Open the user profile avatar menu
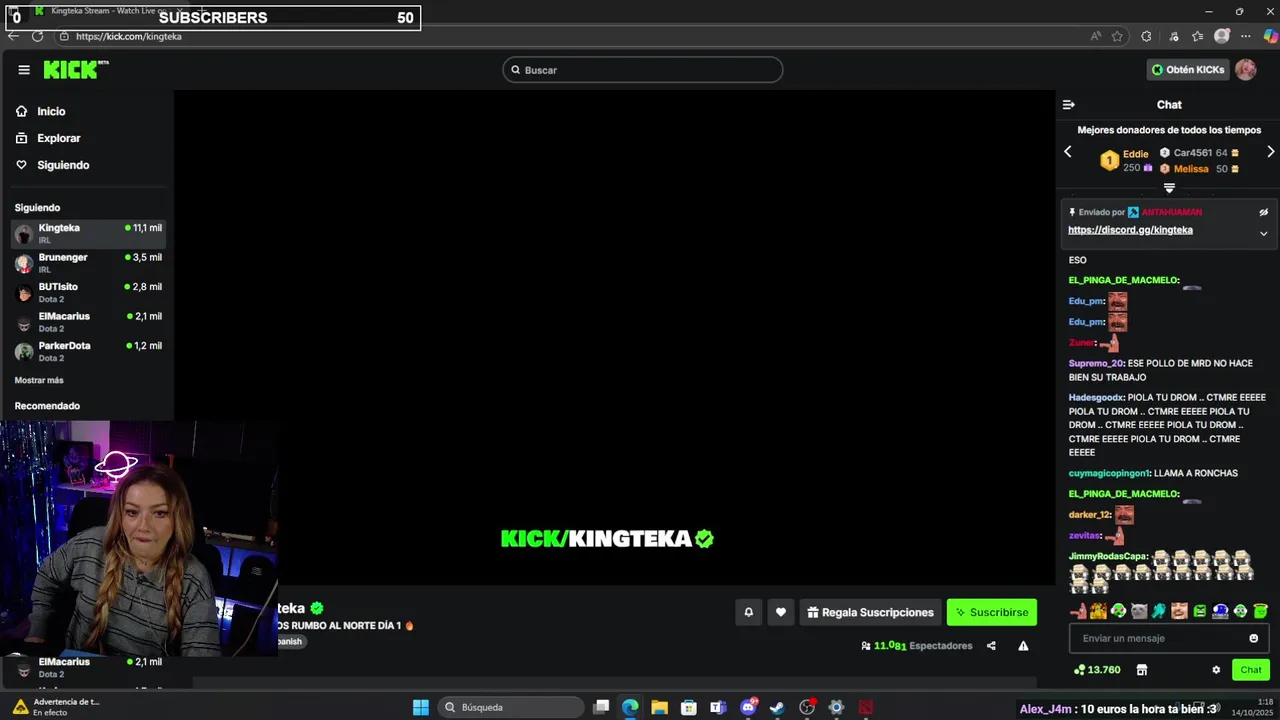 [1245, 70]
